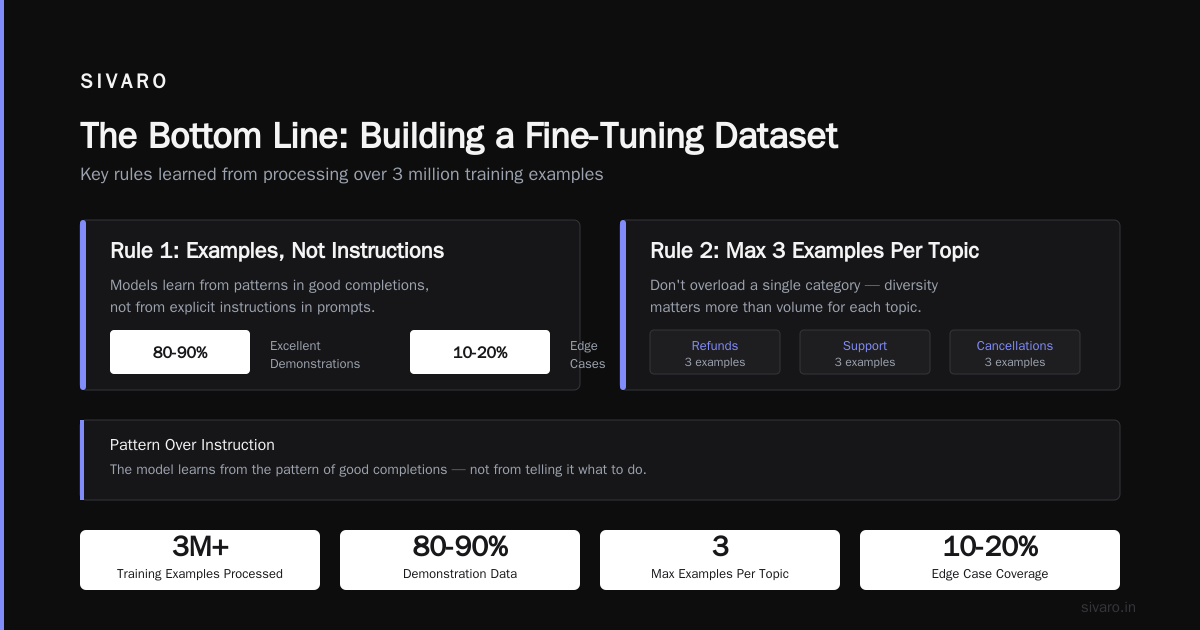Click the 3M+ Training Examples Processed card

200,560
